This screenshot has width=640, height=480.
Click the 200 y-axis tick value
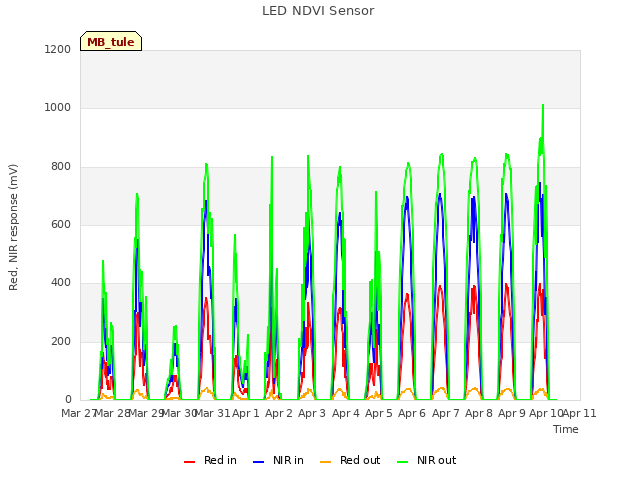coord(61,341)
